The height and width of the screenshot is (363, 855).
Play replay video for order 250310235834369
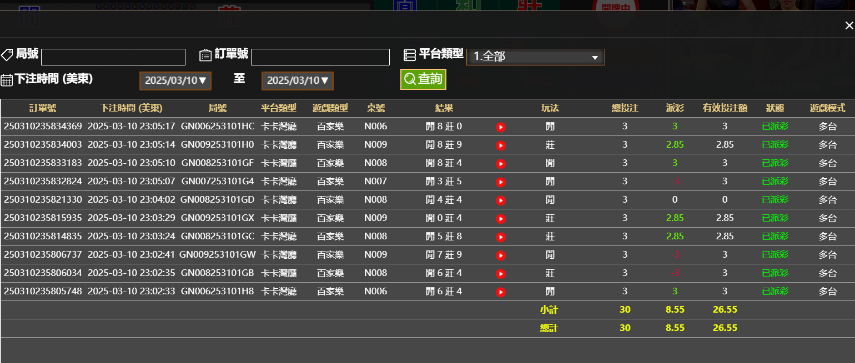pos(501,127)
